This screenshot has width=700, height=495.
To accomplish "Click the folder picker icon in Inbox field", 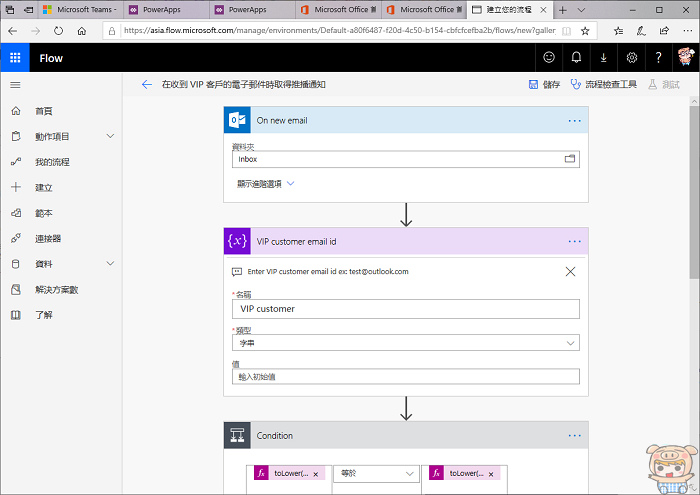I will pos(570,159).
